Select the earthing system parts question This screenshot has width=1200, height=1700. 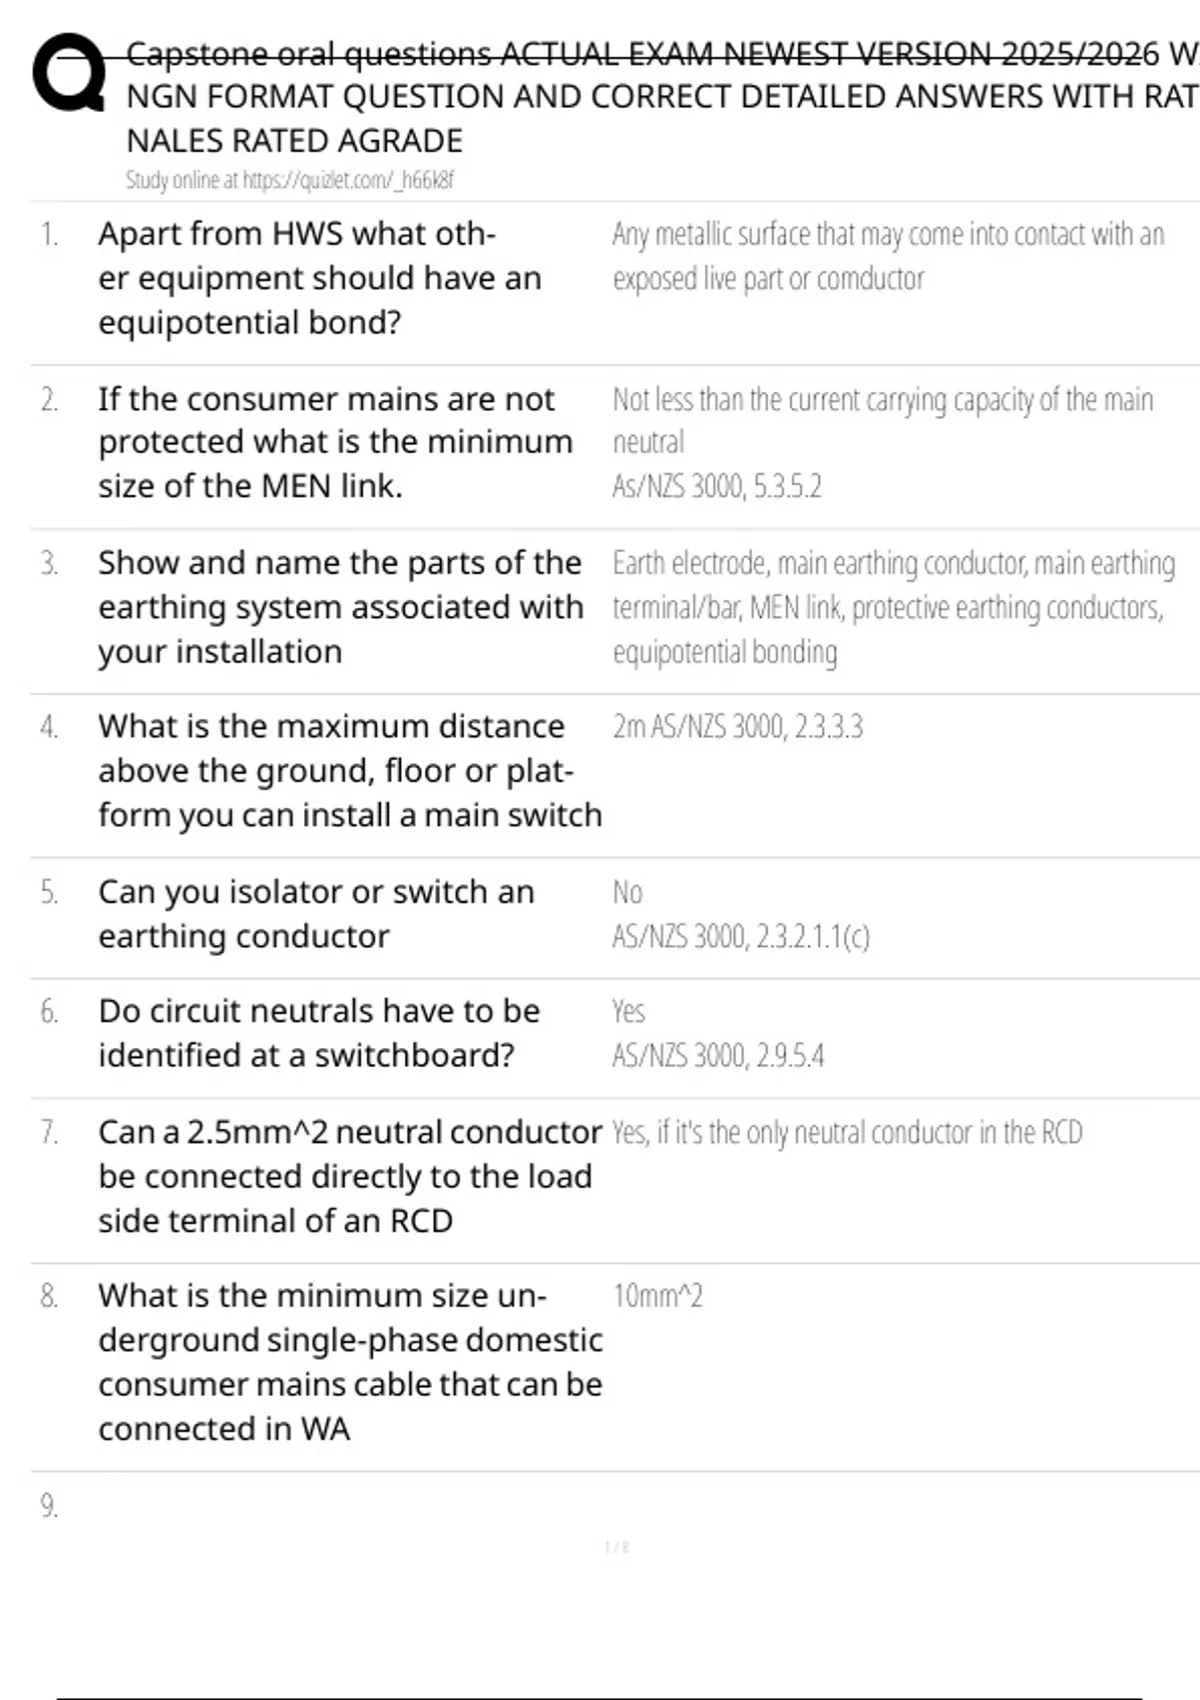[x=340, y=607]
